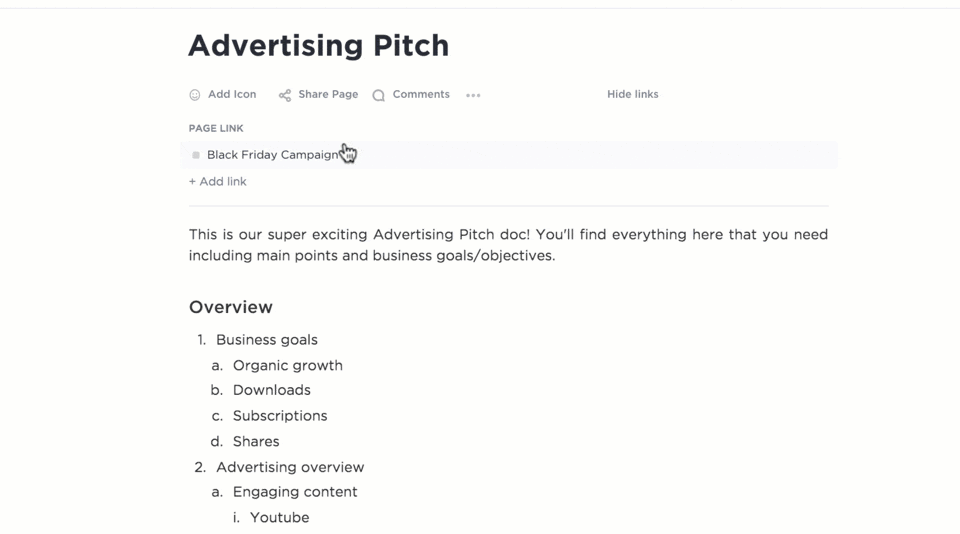The height and width of the screenshot is (534, 960).
Task: Click the PAGE LINK section label
Action: (x=216, y=128)
